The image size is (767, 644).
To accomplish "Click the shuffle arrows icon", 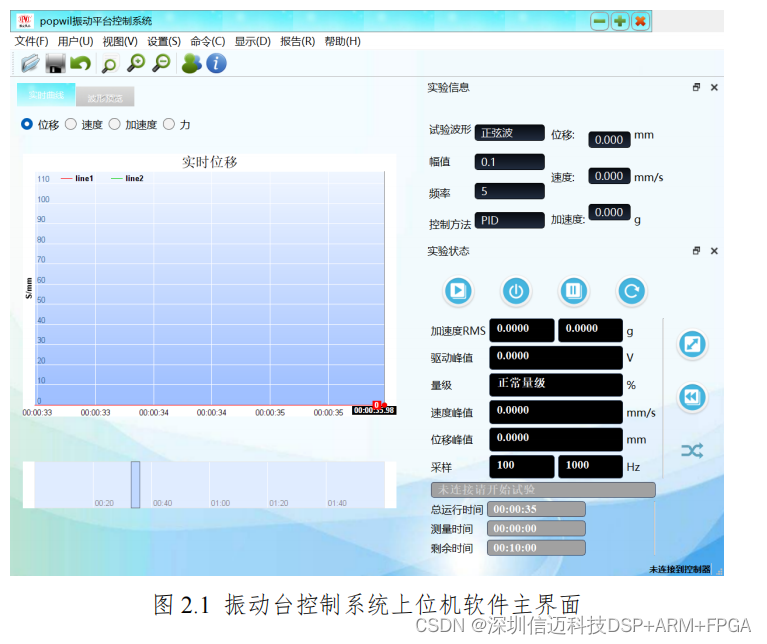I will 692,451.
